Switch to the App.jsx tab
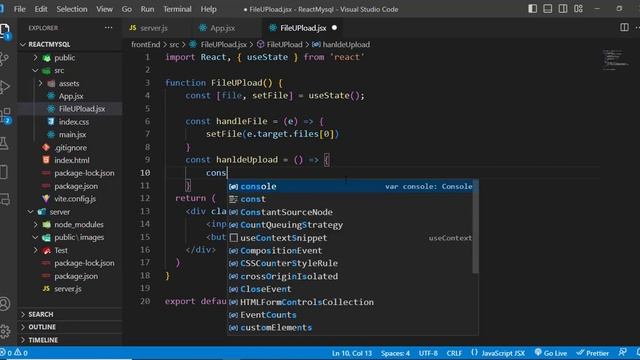This screenshot has height=360, width=640. tap(222, 28)
